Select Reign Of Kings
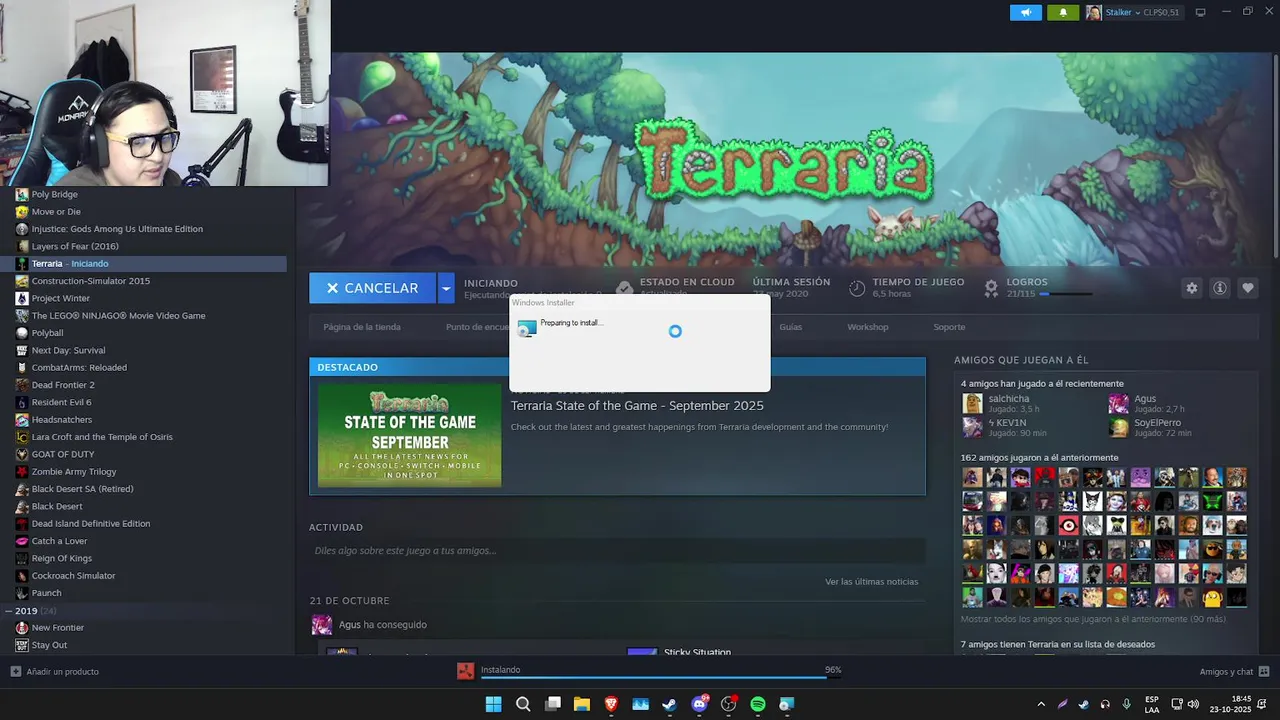The height and width of the screenshot is (720, 1280). click(x=61, y=558)
